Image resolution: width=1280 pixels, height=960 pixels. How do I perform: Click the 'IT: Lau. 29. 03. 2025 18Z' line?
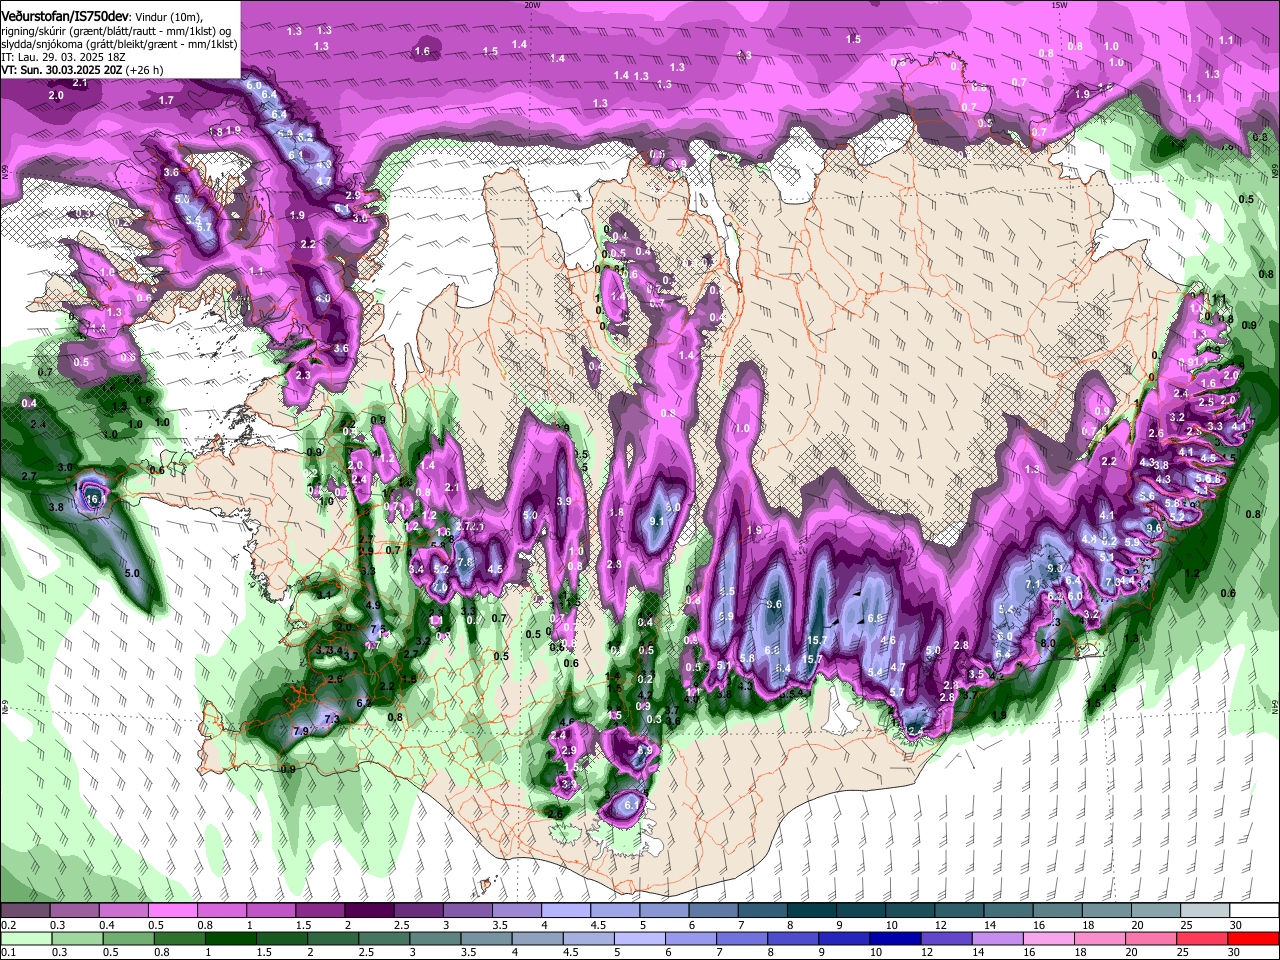63,58
